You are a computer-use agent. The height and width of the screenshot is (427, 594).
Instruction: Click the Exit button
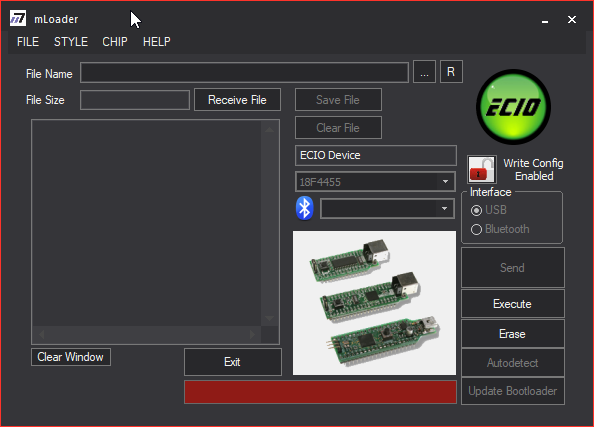point(233,362)
